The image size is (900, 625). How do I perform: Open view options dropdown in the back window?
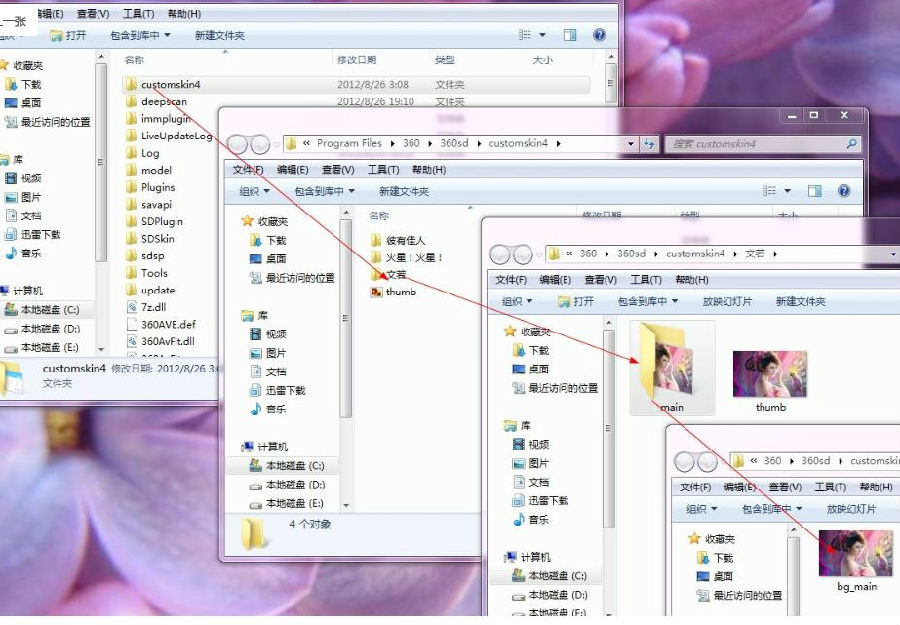pyautogui.click(x=542, y=35)
